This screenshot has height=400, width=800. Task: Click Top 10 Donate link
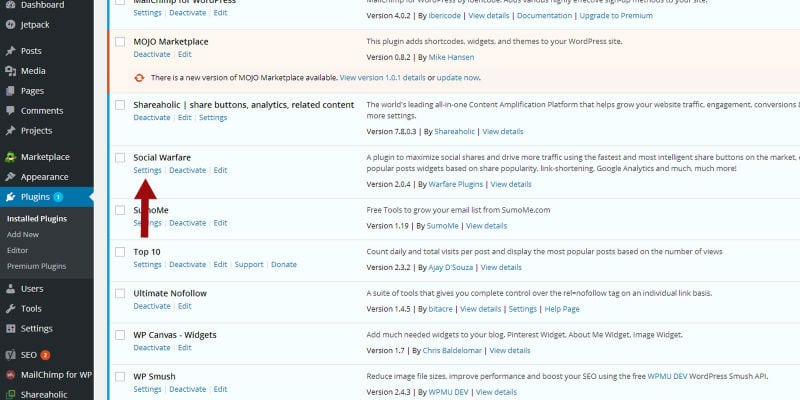tap(284, 264)
